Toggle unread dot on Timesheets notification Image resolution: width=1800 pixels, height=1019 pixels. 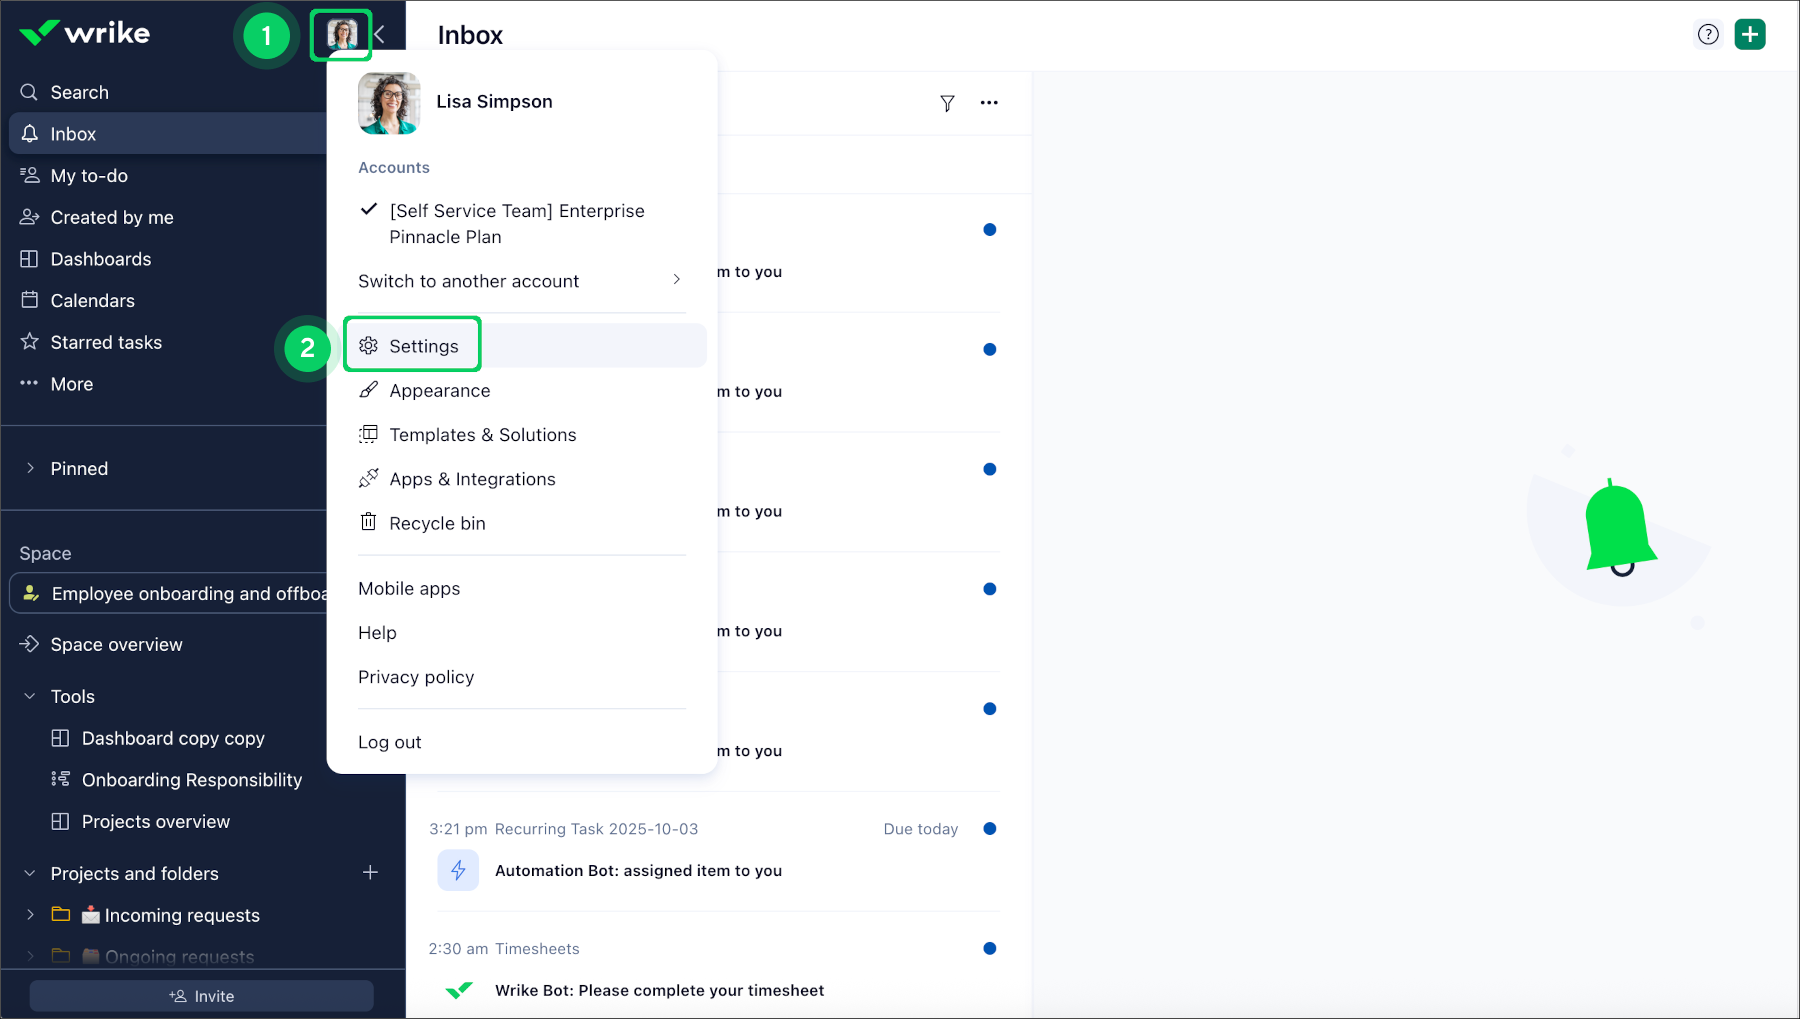pos(989,949)
